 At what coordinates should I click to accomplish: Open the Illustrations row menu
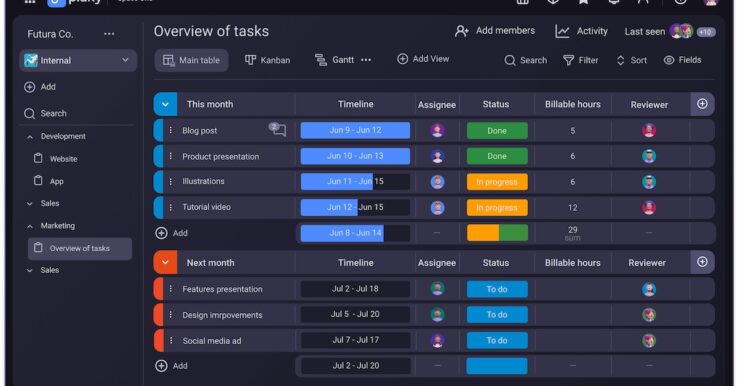coord(171,182)
